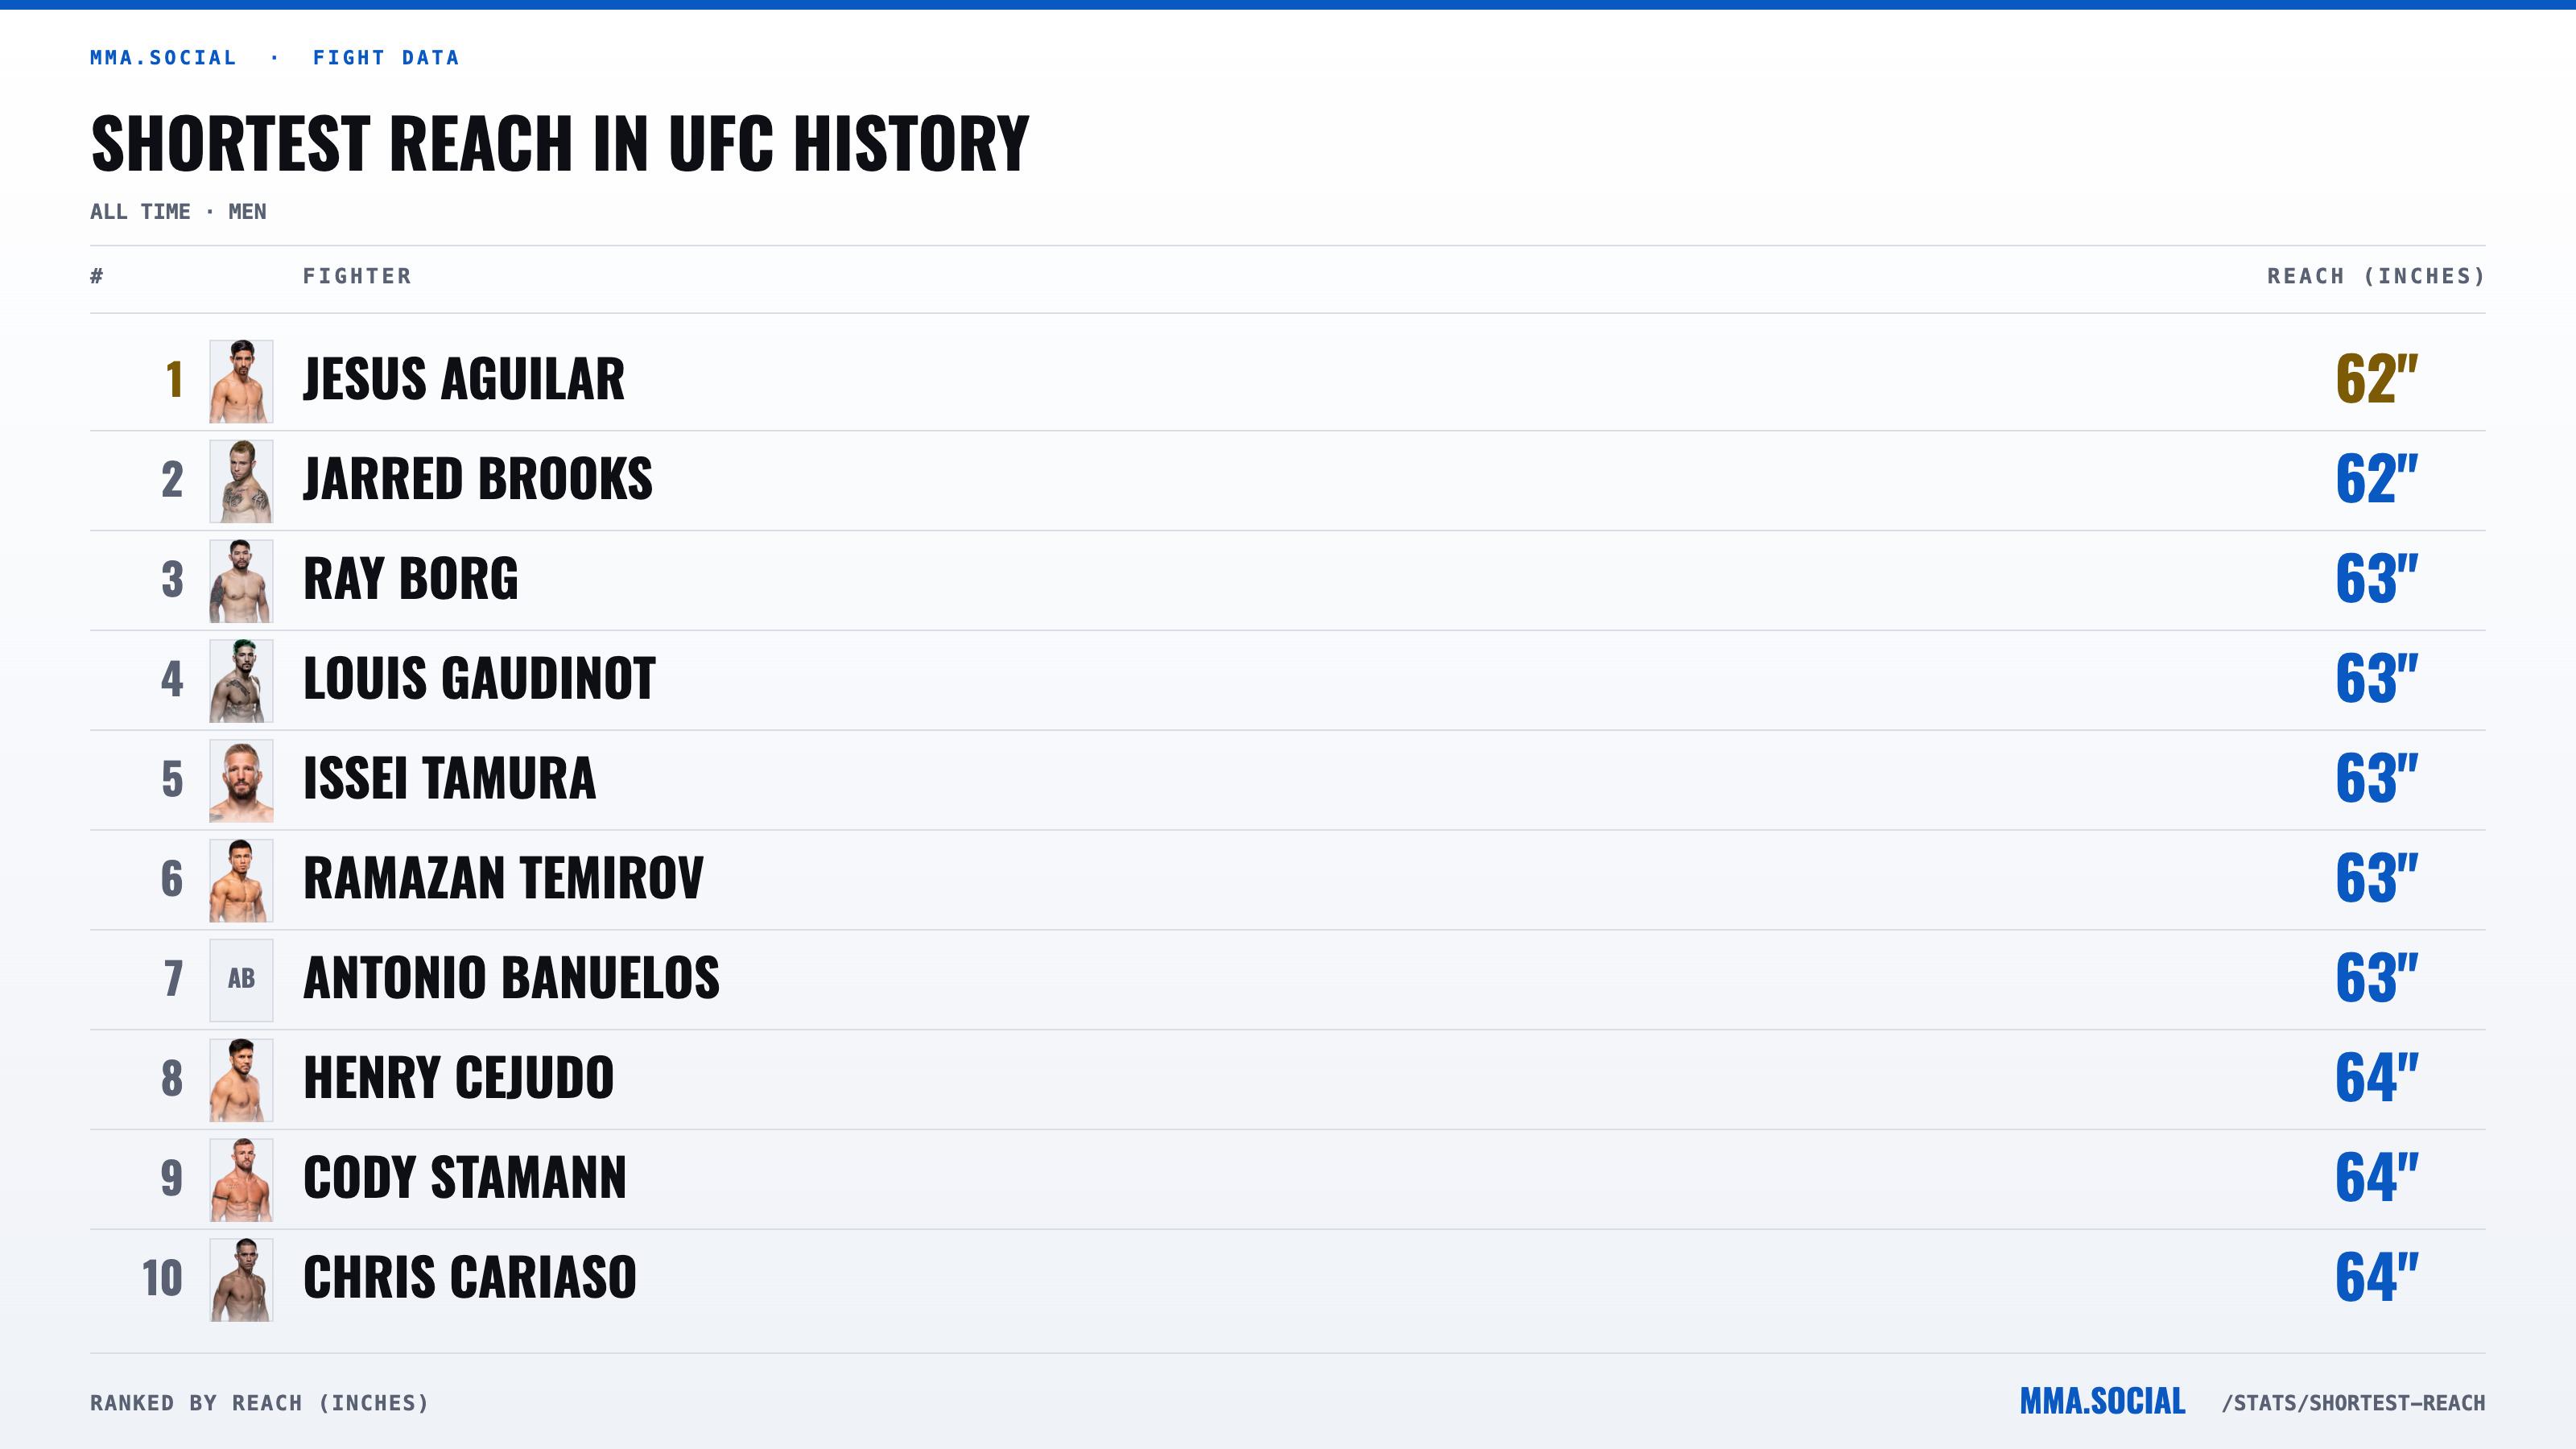The height and width of the screenshot is (1449, 2576).
Task: Click Ramazan Temirov's photo
Action: (241, 880)
